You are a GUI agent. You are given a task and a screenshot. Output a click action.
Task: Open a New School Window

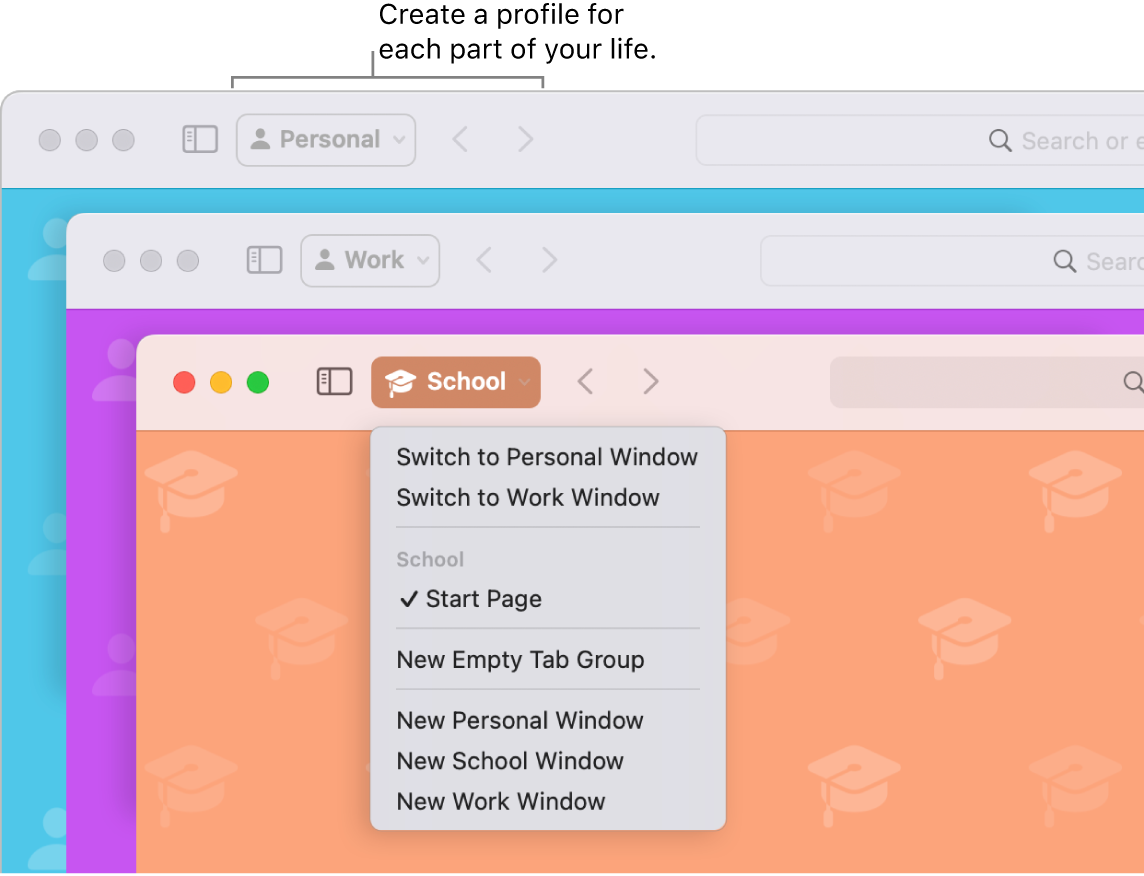(x=510, y=761)
